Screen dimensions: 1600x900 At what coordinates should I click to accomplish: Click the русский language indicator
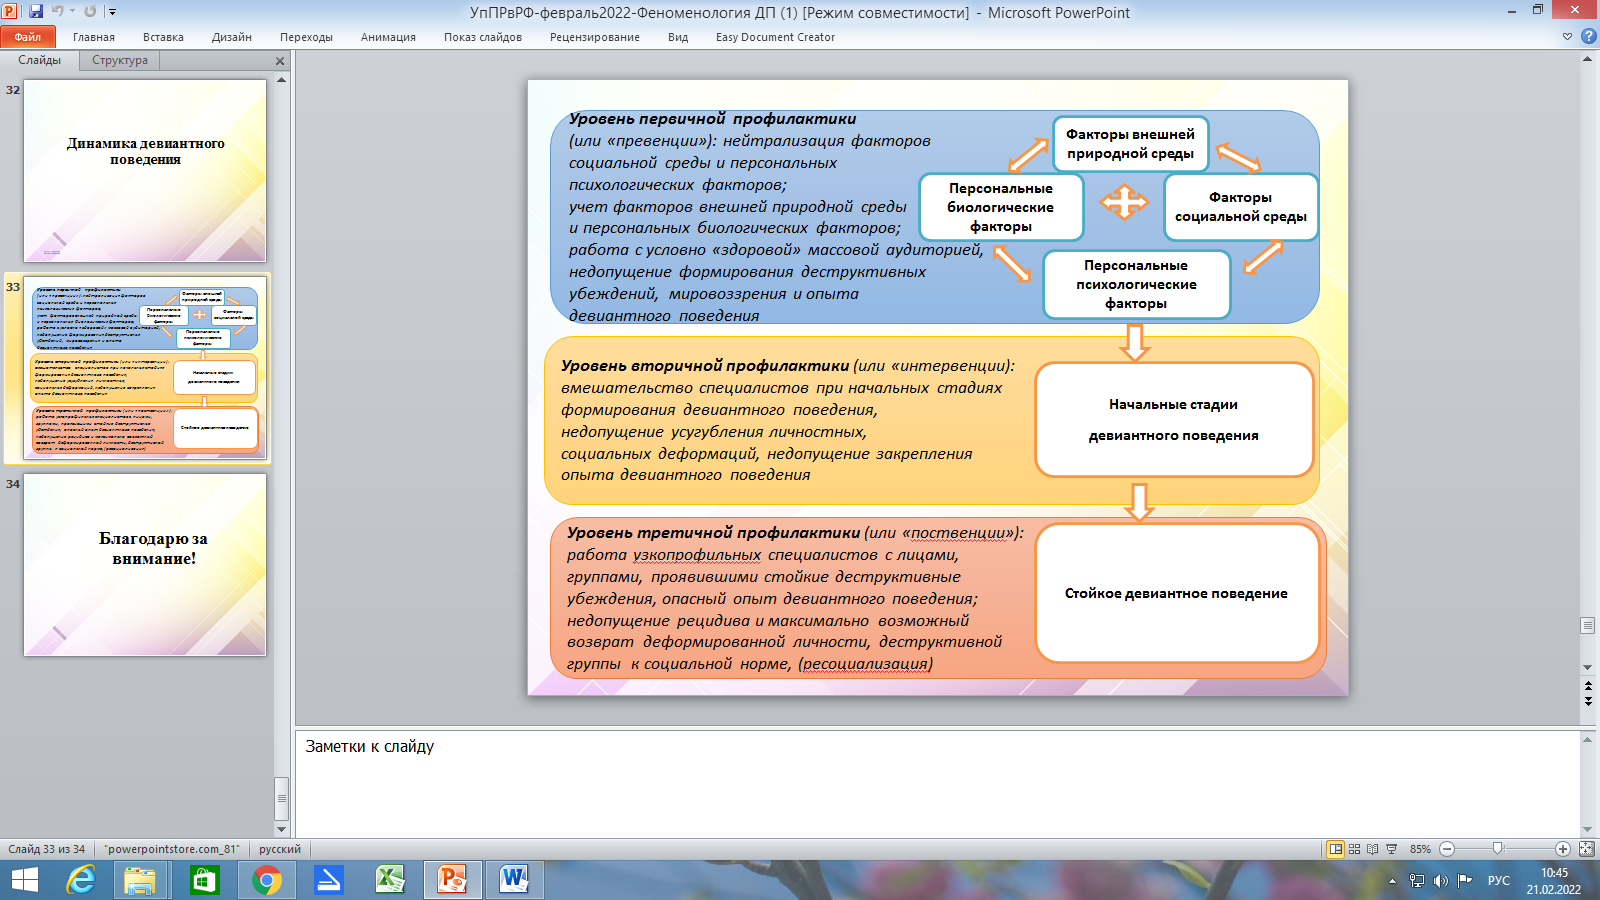[x=280, y=849]
